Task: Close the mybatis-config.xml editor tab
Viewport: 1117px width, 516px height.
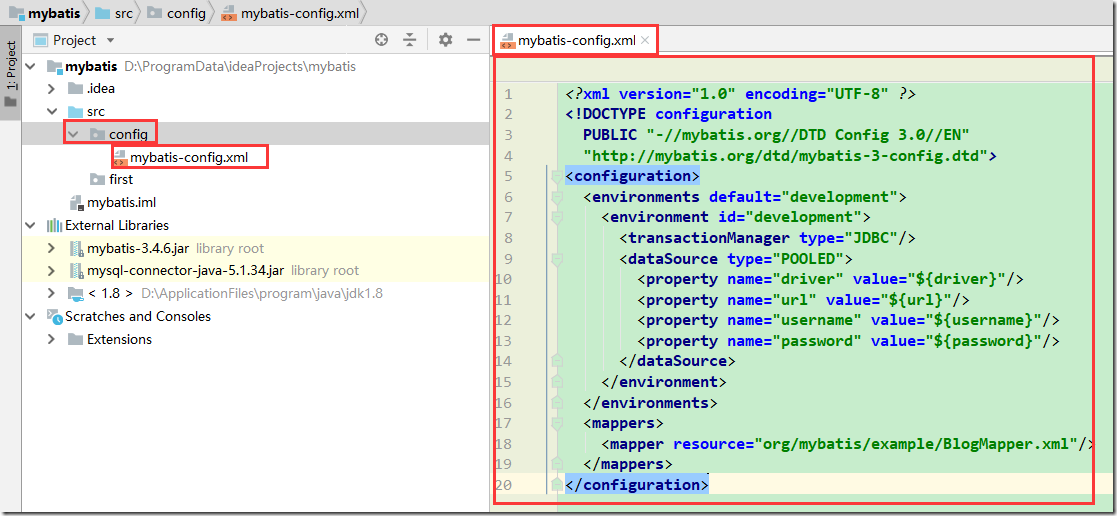Action: click(645, 41)
